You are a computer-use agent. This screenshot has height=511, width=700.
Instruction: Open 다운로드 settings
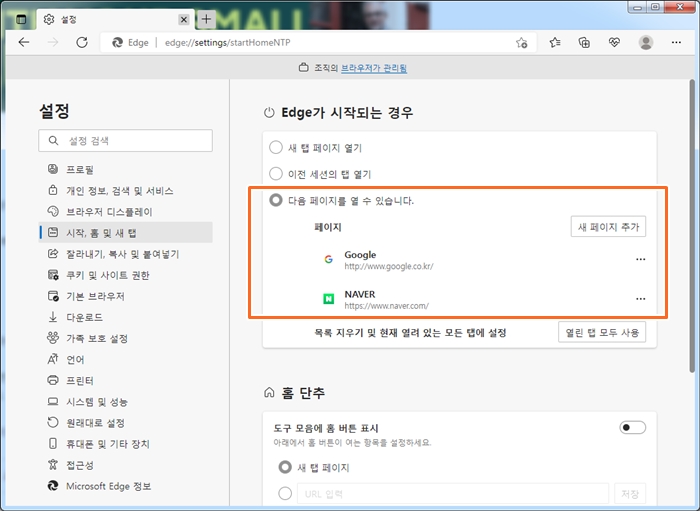pyautogui.click(x=125, y=317)
